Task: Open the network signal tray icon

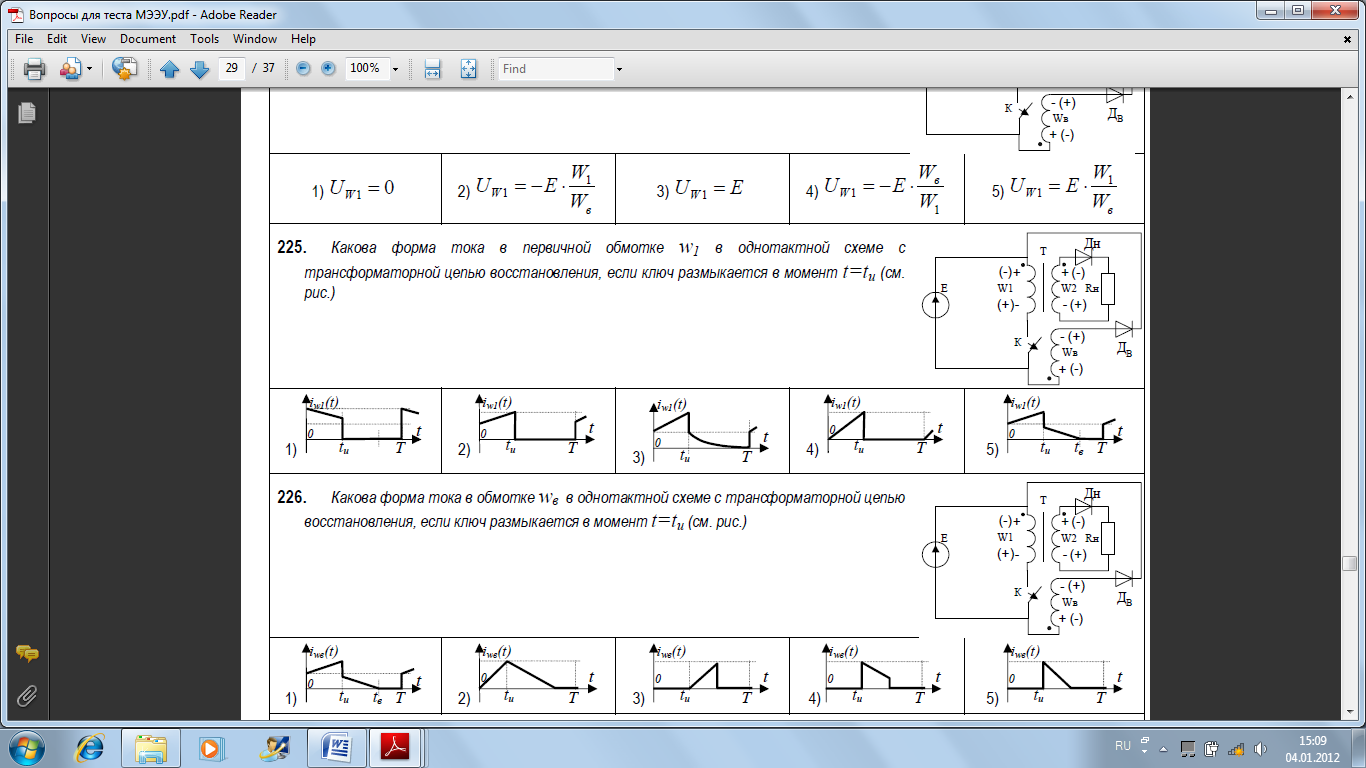Action: click(x=1236, y=747)
